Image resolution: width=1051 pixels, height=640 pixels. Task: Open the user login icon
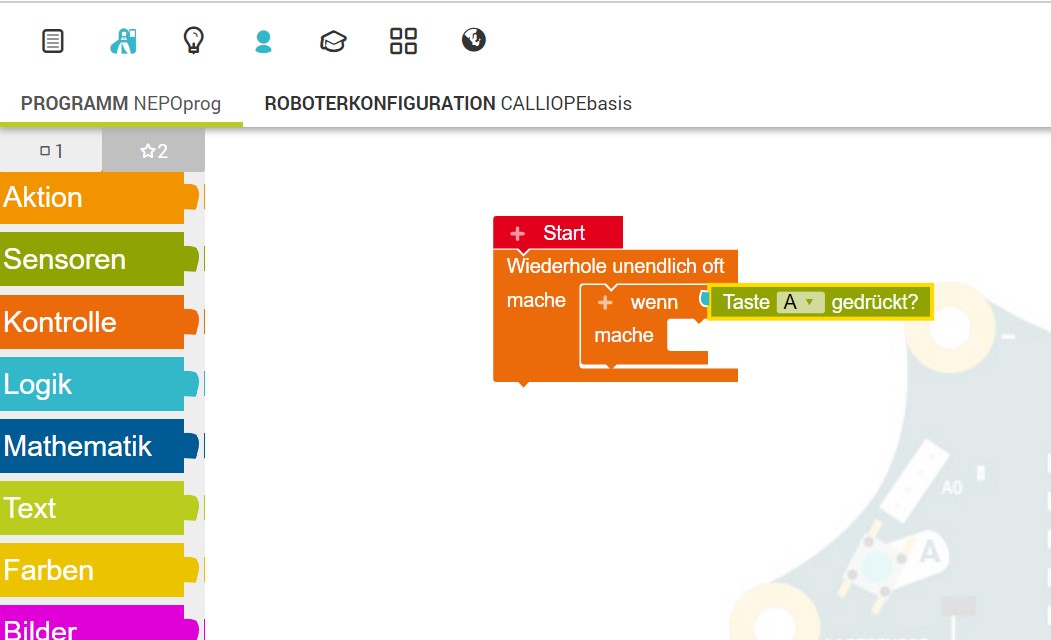[263, 41]
